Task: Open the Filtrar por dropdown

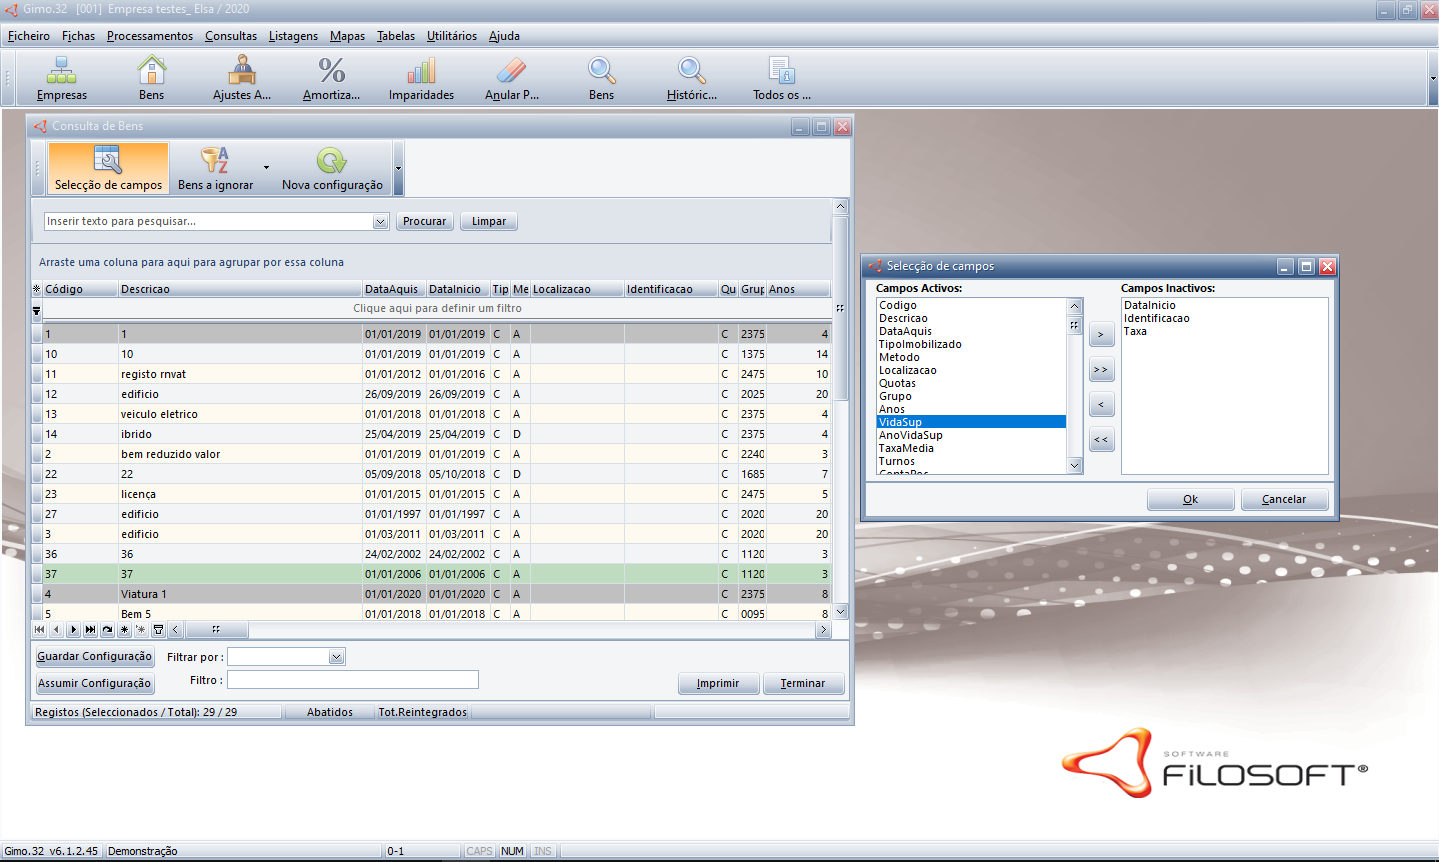Action: point(336,657)
